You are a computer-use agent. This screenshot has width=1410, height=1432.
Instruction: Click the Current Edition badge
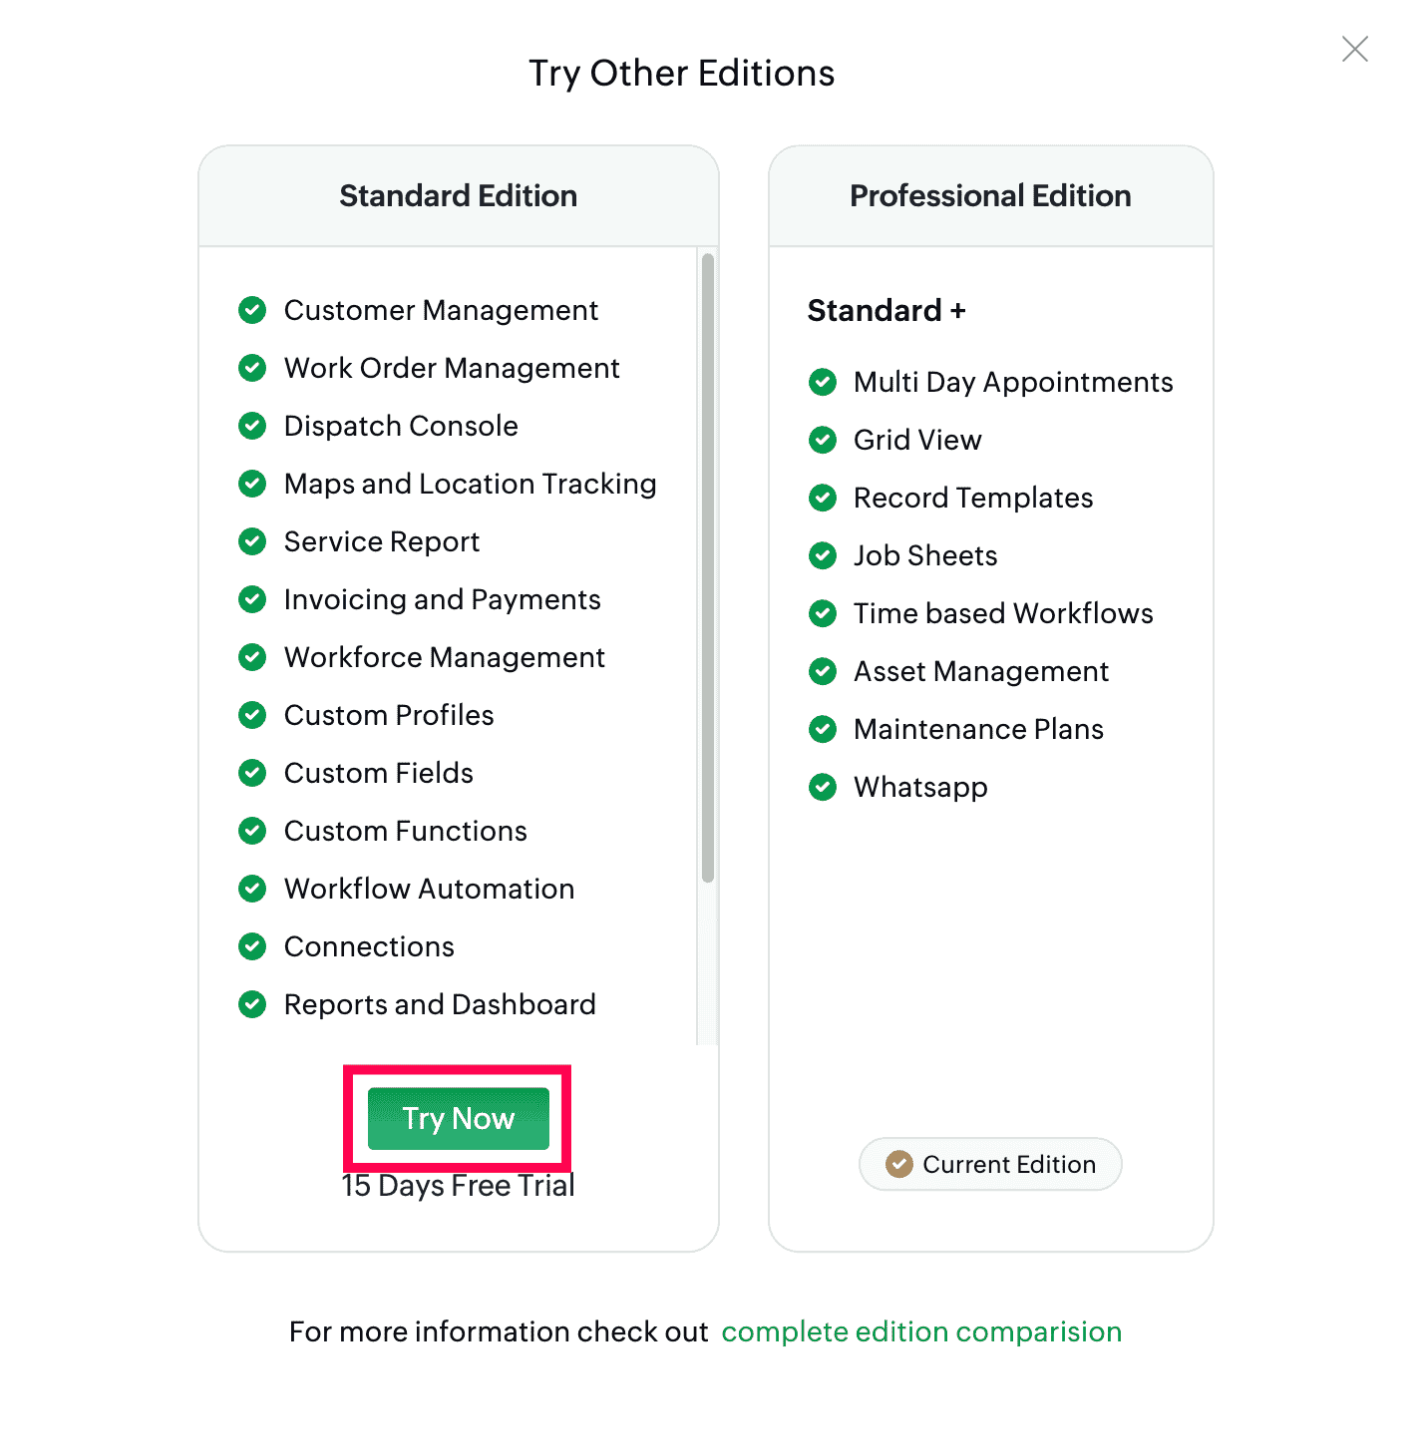pyautogui.click(x=989, y=1163)
